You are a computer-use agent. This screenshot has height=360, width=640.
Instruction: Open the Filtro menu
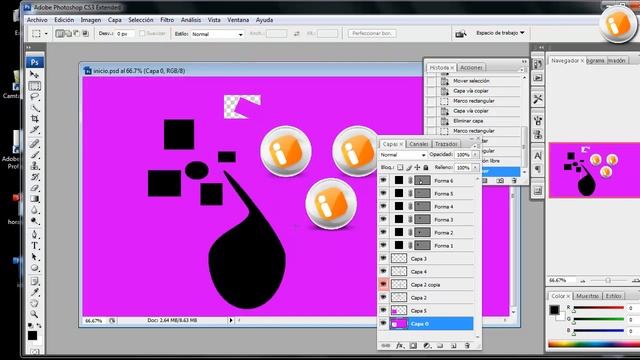pos(167,20)
